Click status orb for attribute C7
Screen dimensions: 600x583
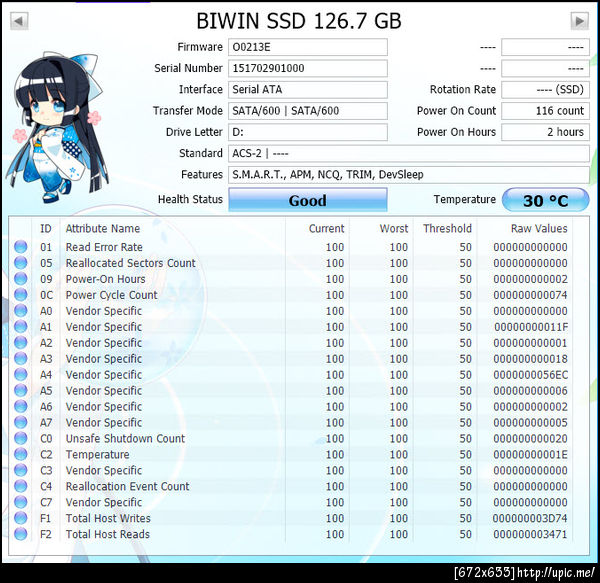click(x=21, y=502)
